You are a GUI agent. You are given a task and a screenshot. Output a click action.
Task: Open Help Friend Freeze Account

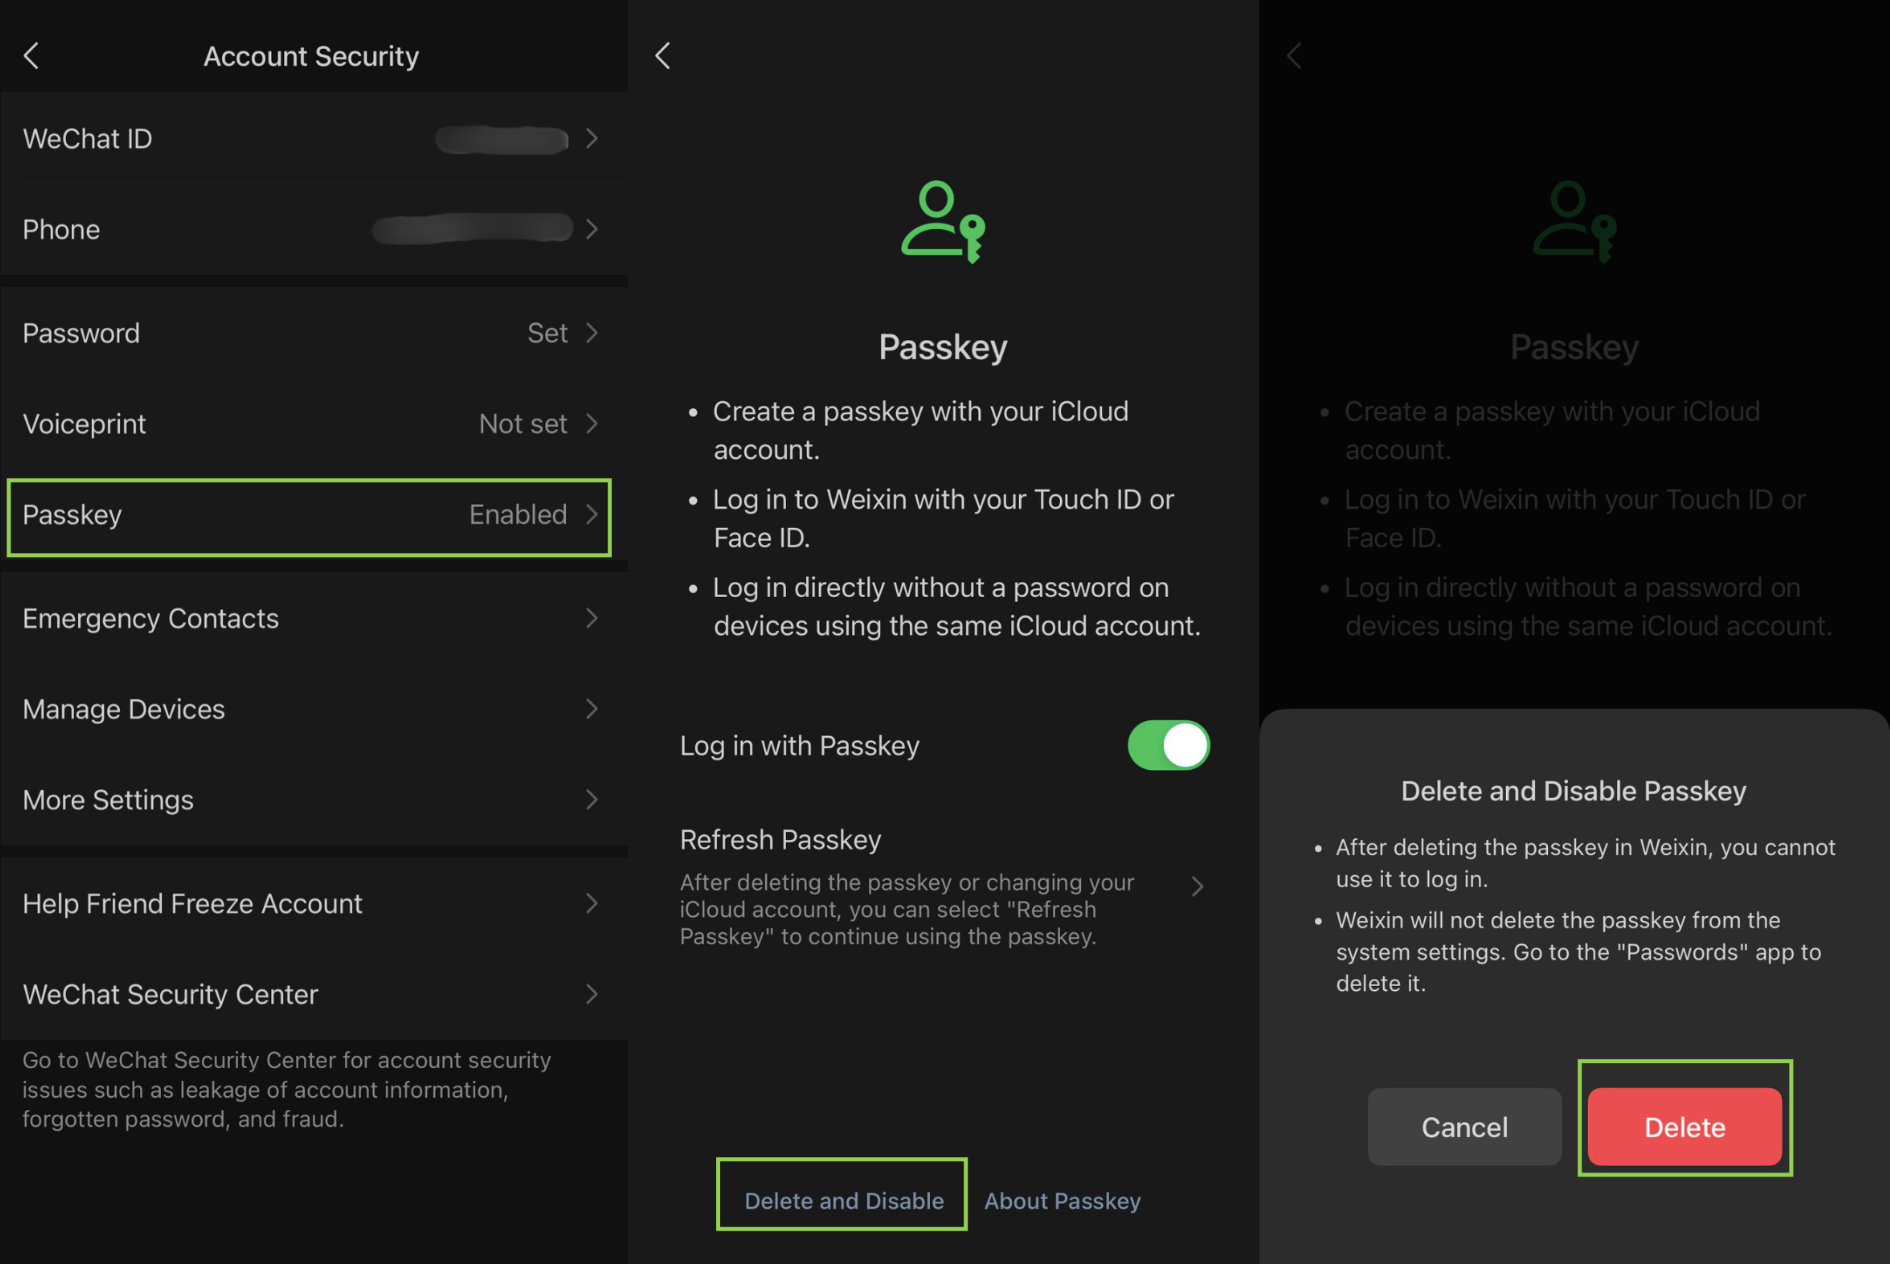point(310,904)
